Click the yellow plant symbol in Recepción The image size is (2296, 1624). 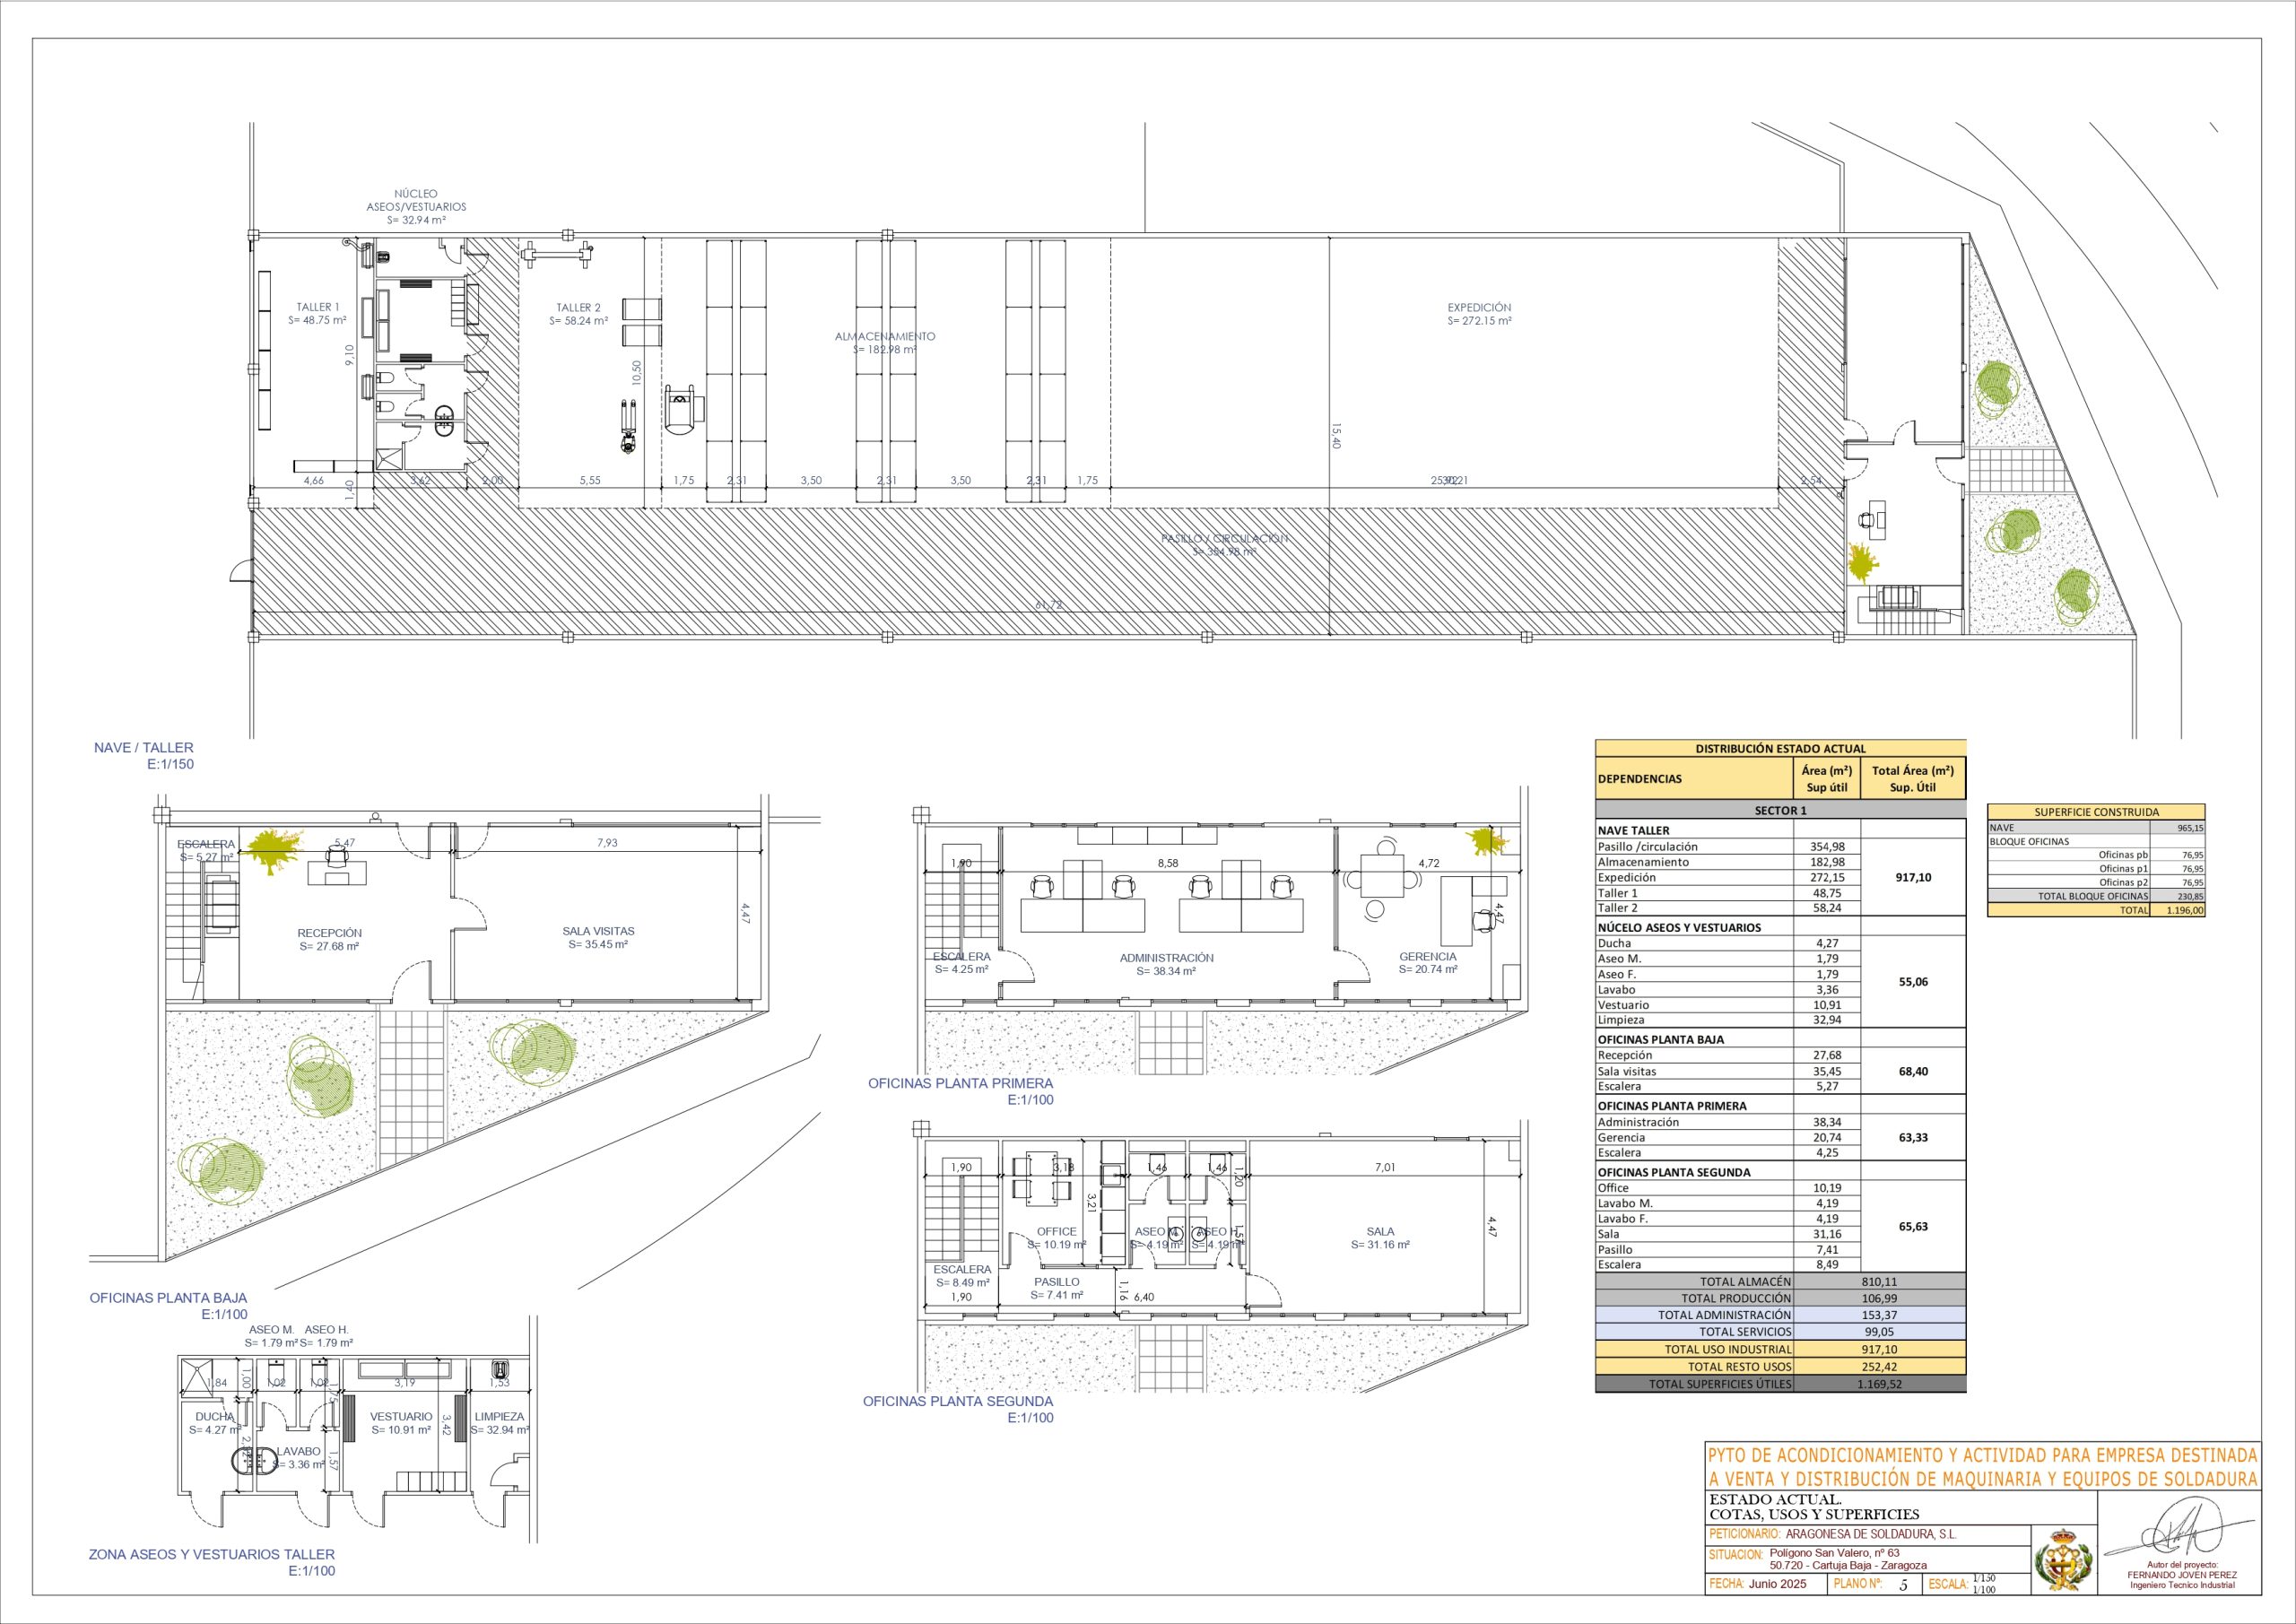click(x=272, y=849)
